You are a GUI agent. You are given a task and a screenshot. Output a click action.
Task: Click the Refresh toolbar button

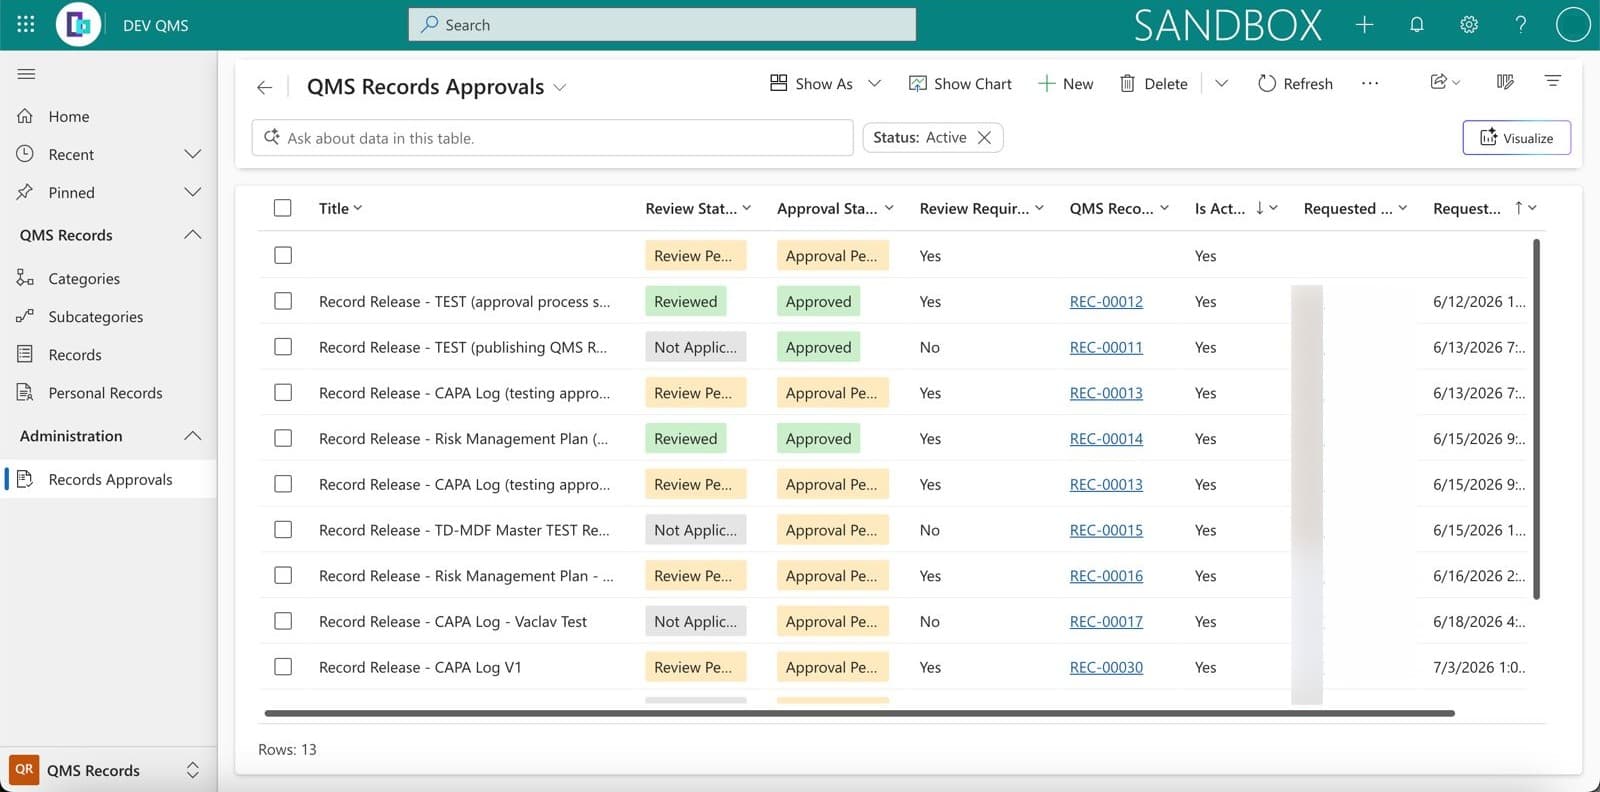1295,84
